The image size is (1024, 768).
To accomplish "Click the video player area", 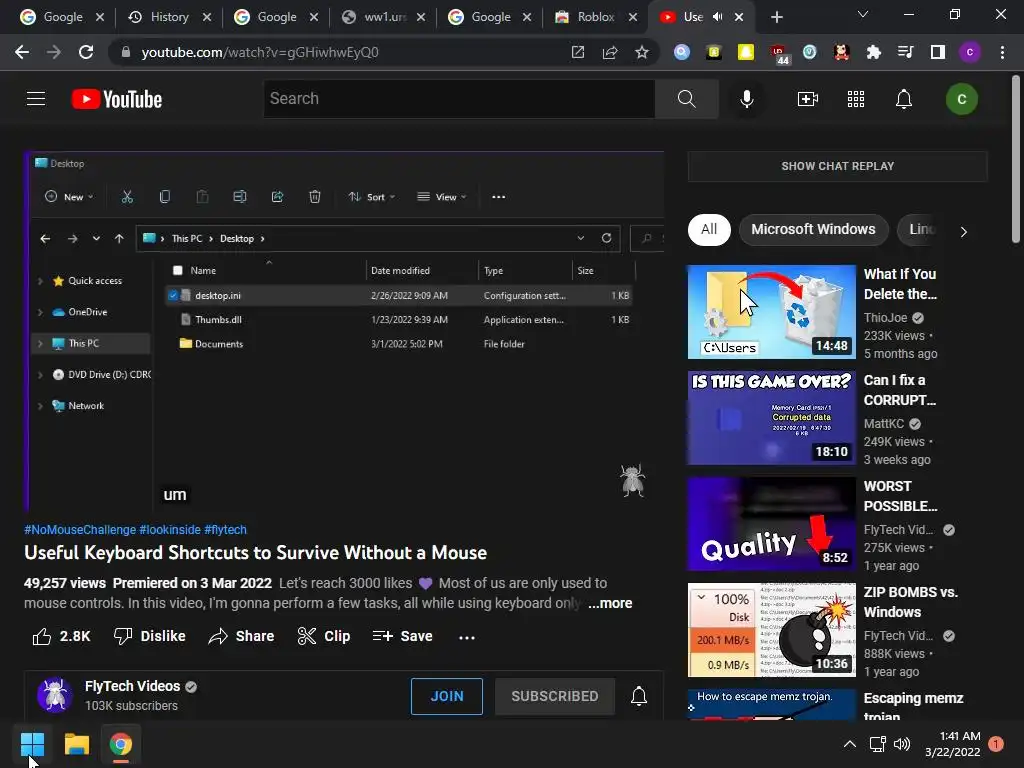I will (344, 331).
